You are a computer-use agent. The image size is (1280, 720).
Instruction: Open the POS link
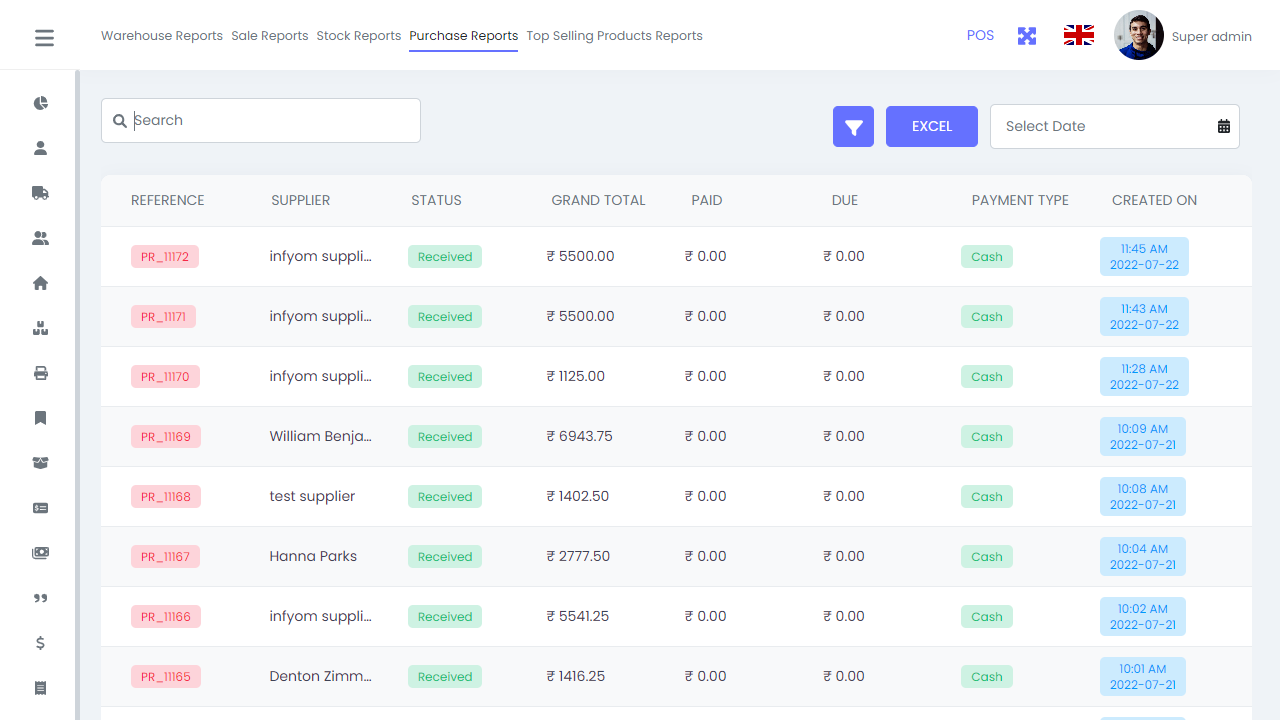click(980, 36)
